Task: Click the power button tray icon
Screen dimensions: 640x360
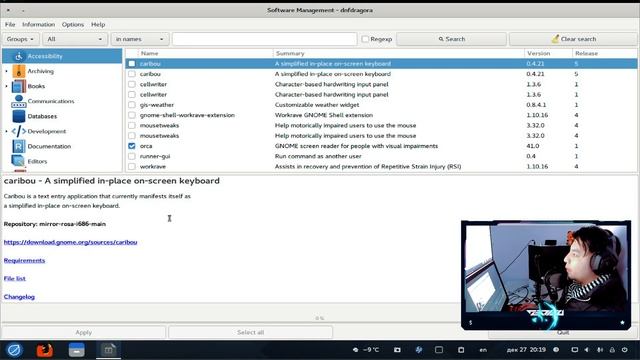Action: click(x=624, y=350)
